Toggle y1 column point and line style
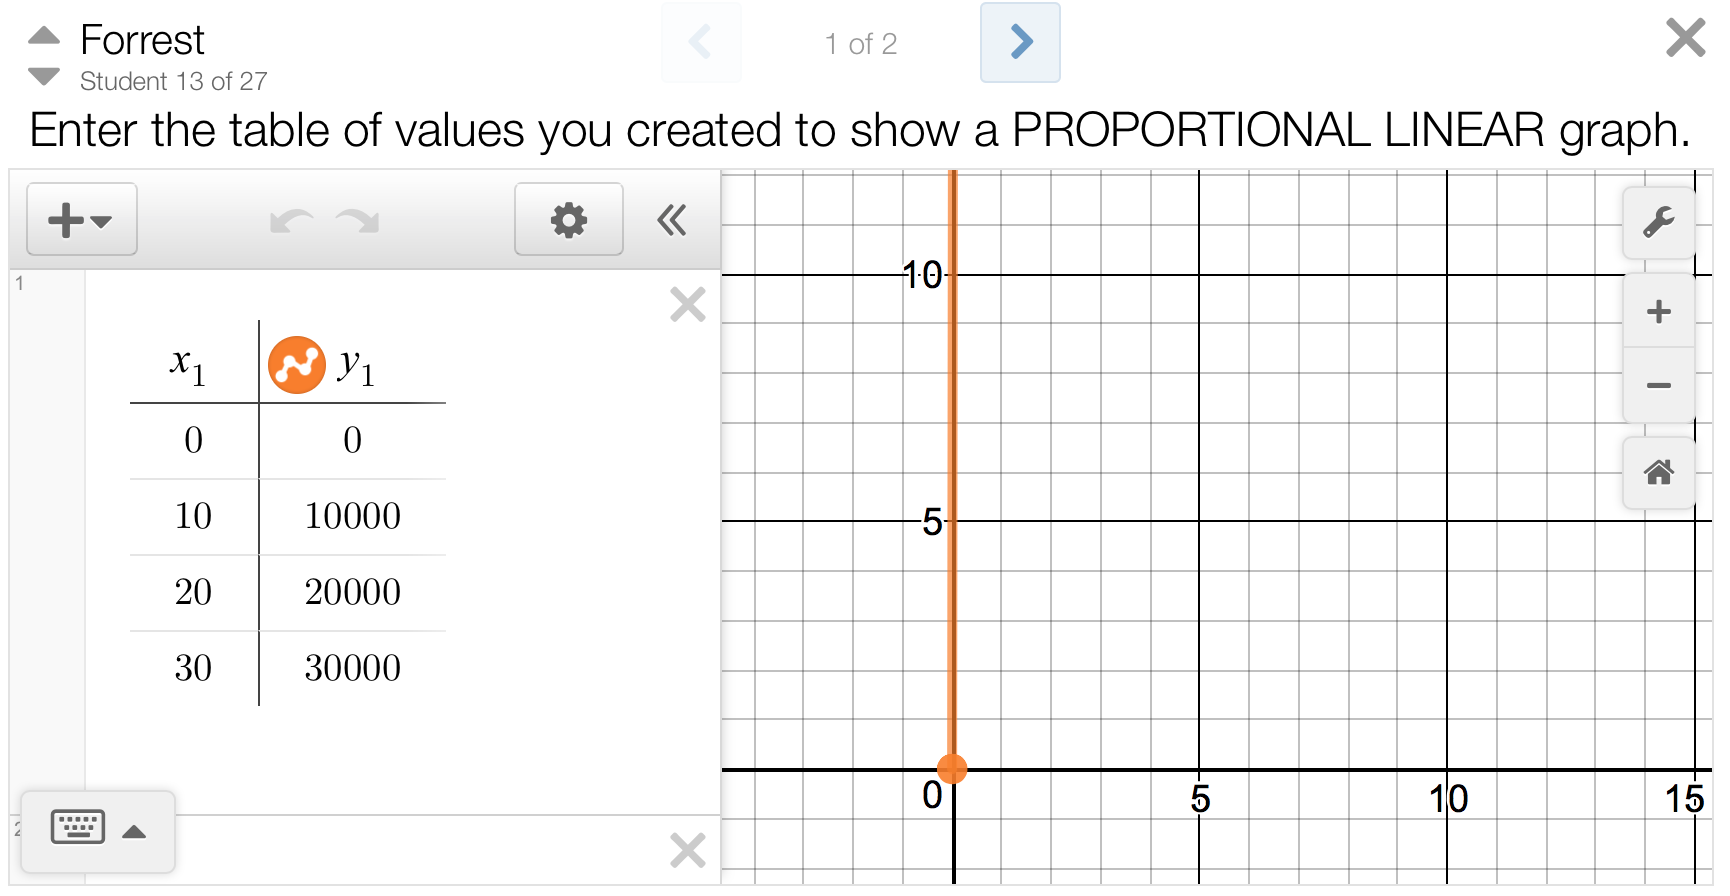This screenshot has width=1730, height=896. coord(296,365)
